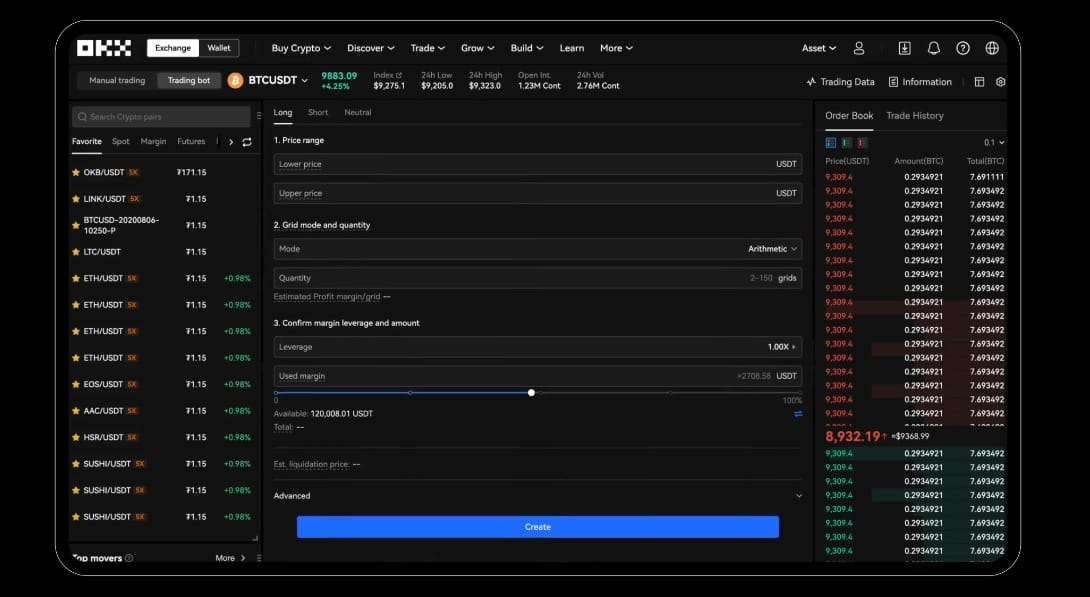Click the help question mark icon
The width and height of the screenshot is (1090, 597).
[x=962, y=47]
